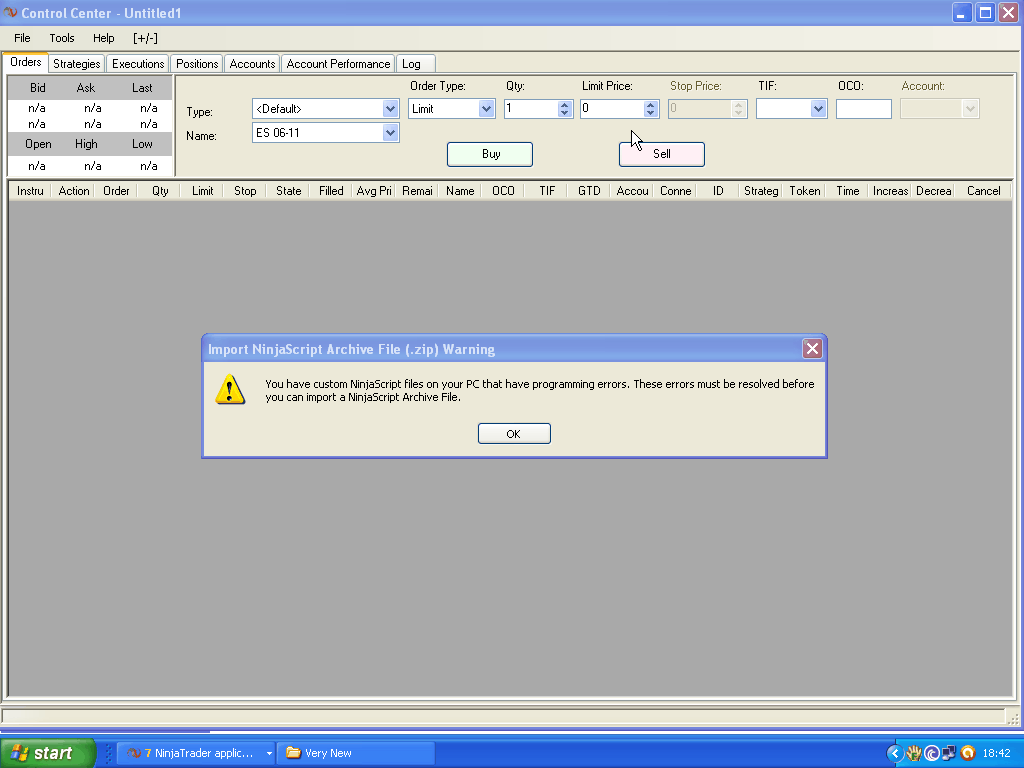
Task: Click the system clock showing 18:42
Action: tap(997, 753)
